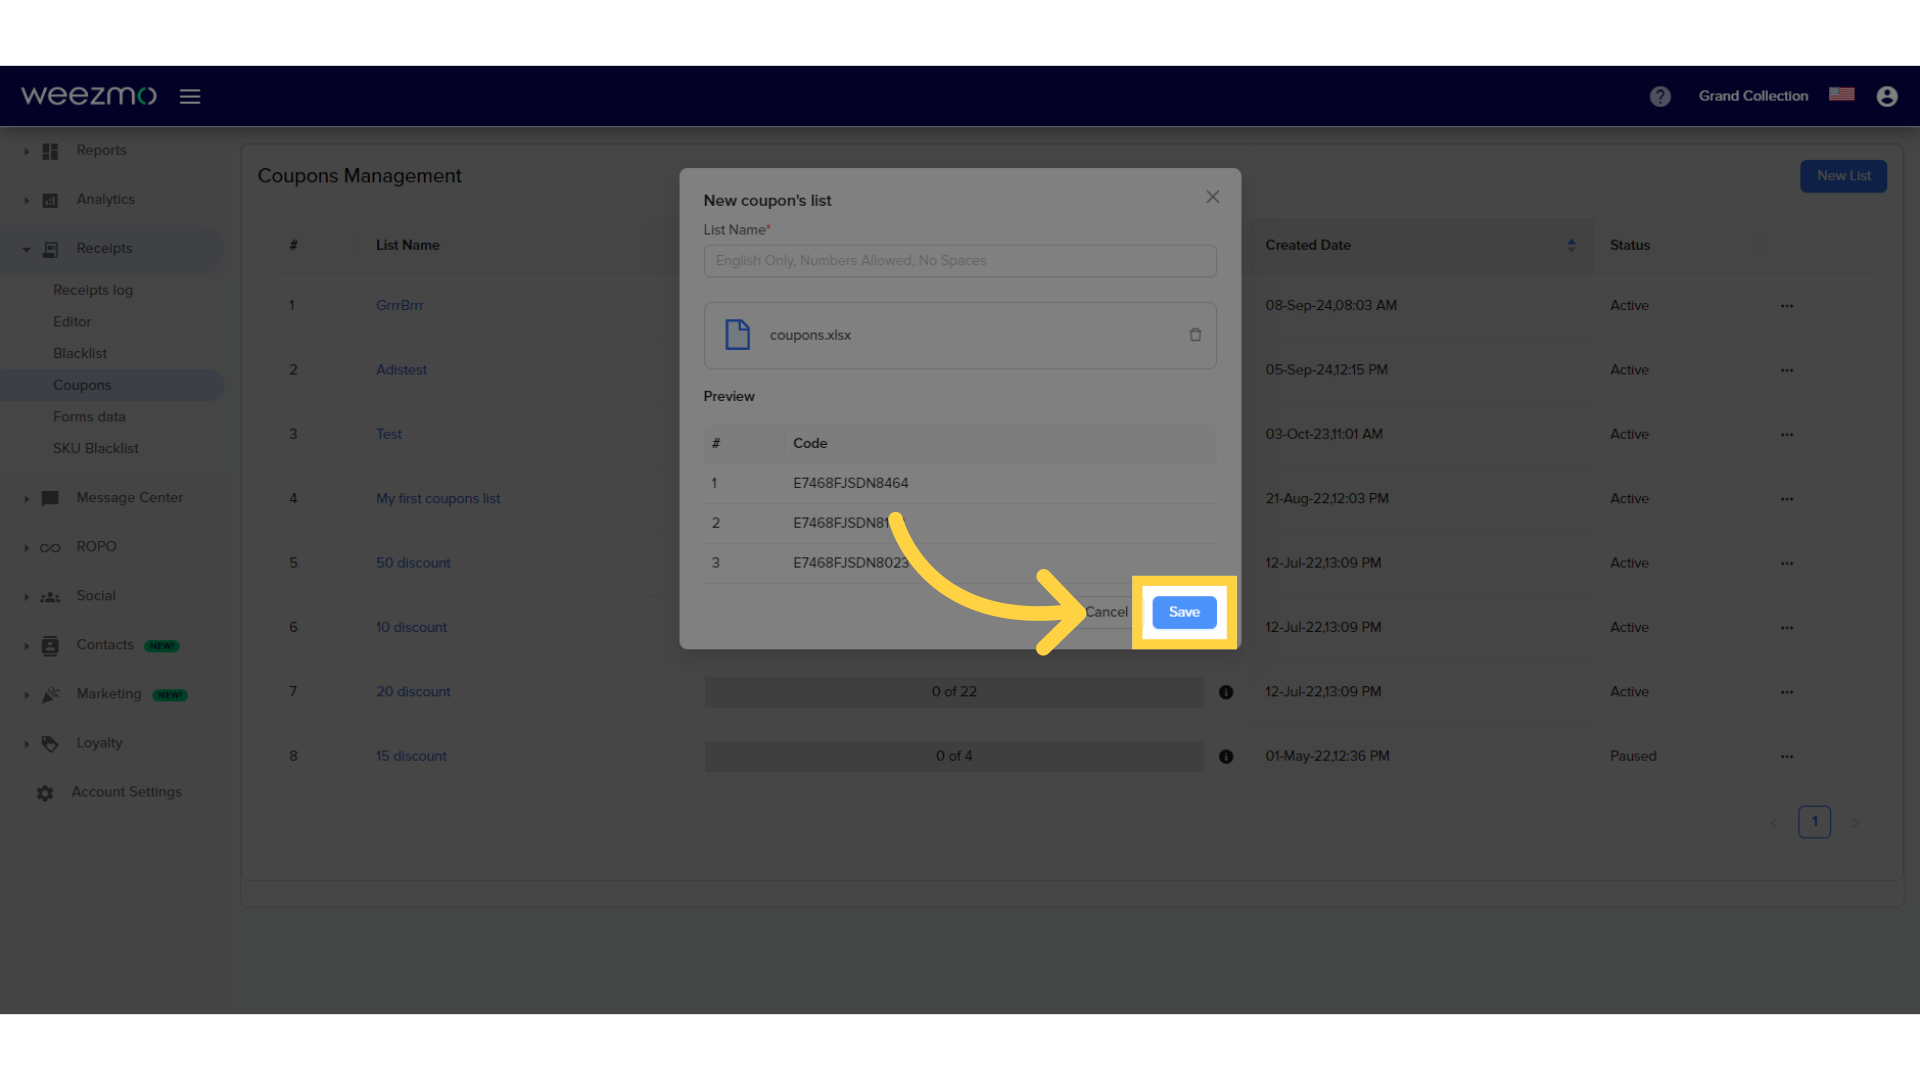The image size is (1920, 1080).
Task: Click the previous page pagination arrow
Action: [x=1773, y=823]
